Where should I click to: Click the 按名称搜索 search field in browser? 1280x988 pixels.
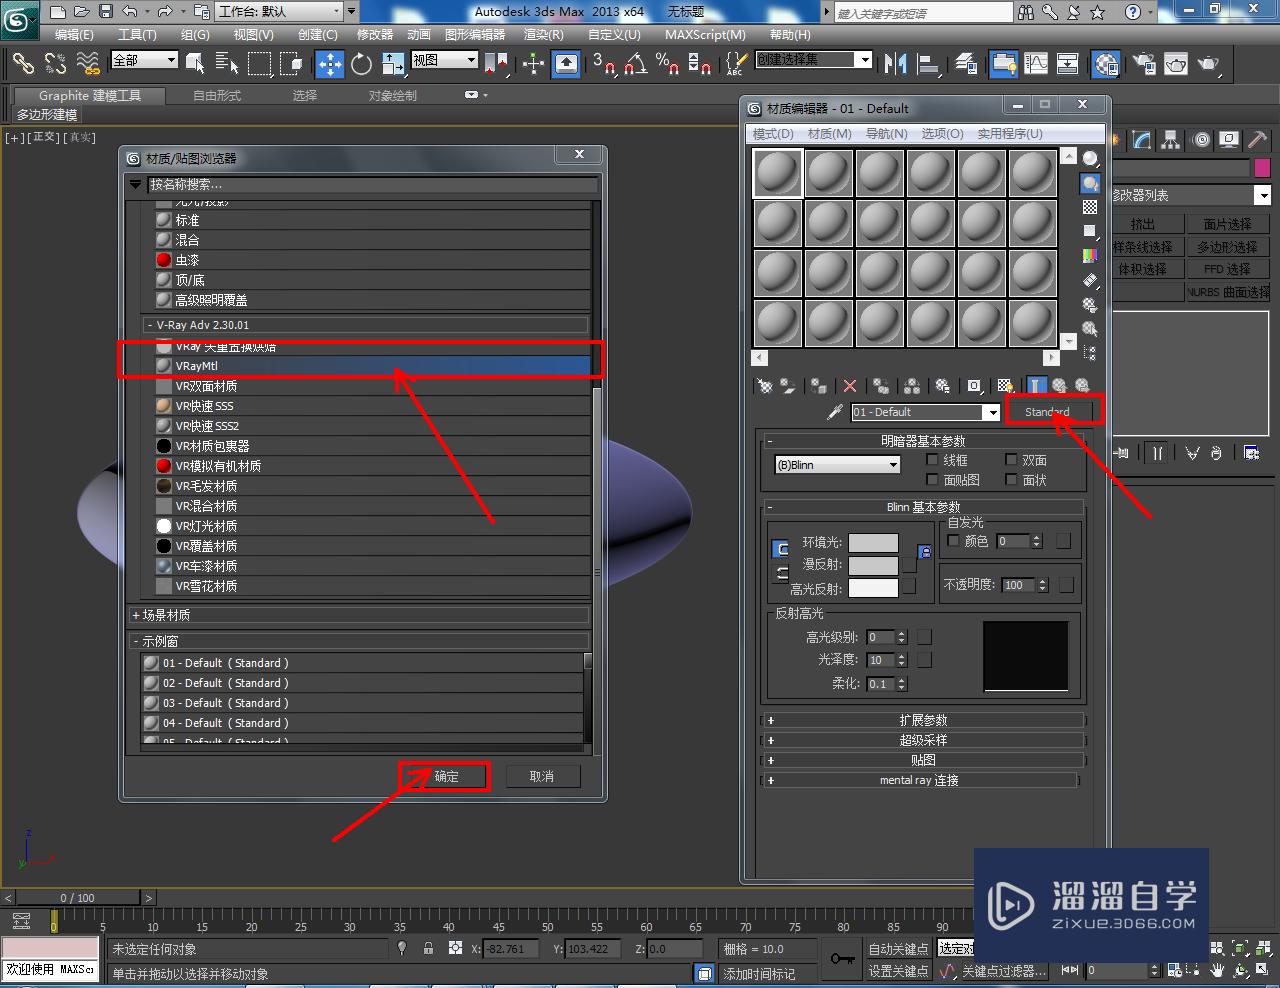[372, 185]
